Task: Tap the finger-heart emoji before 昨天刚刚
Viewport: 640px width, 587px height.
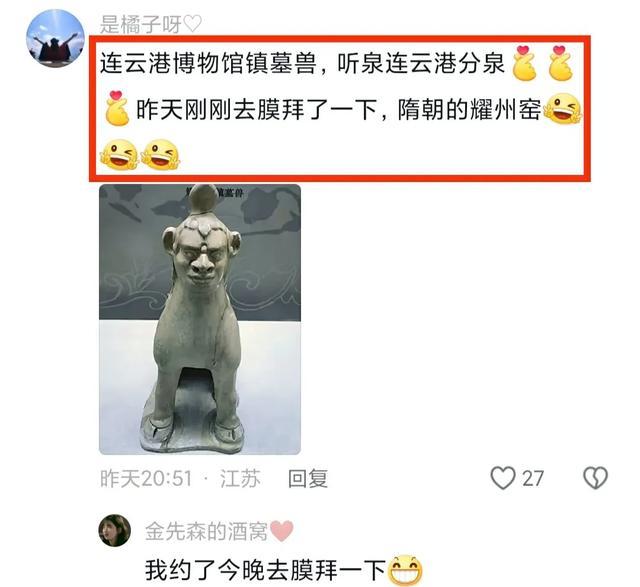Action: pyautogui.click(x=116, y=108)
